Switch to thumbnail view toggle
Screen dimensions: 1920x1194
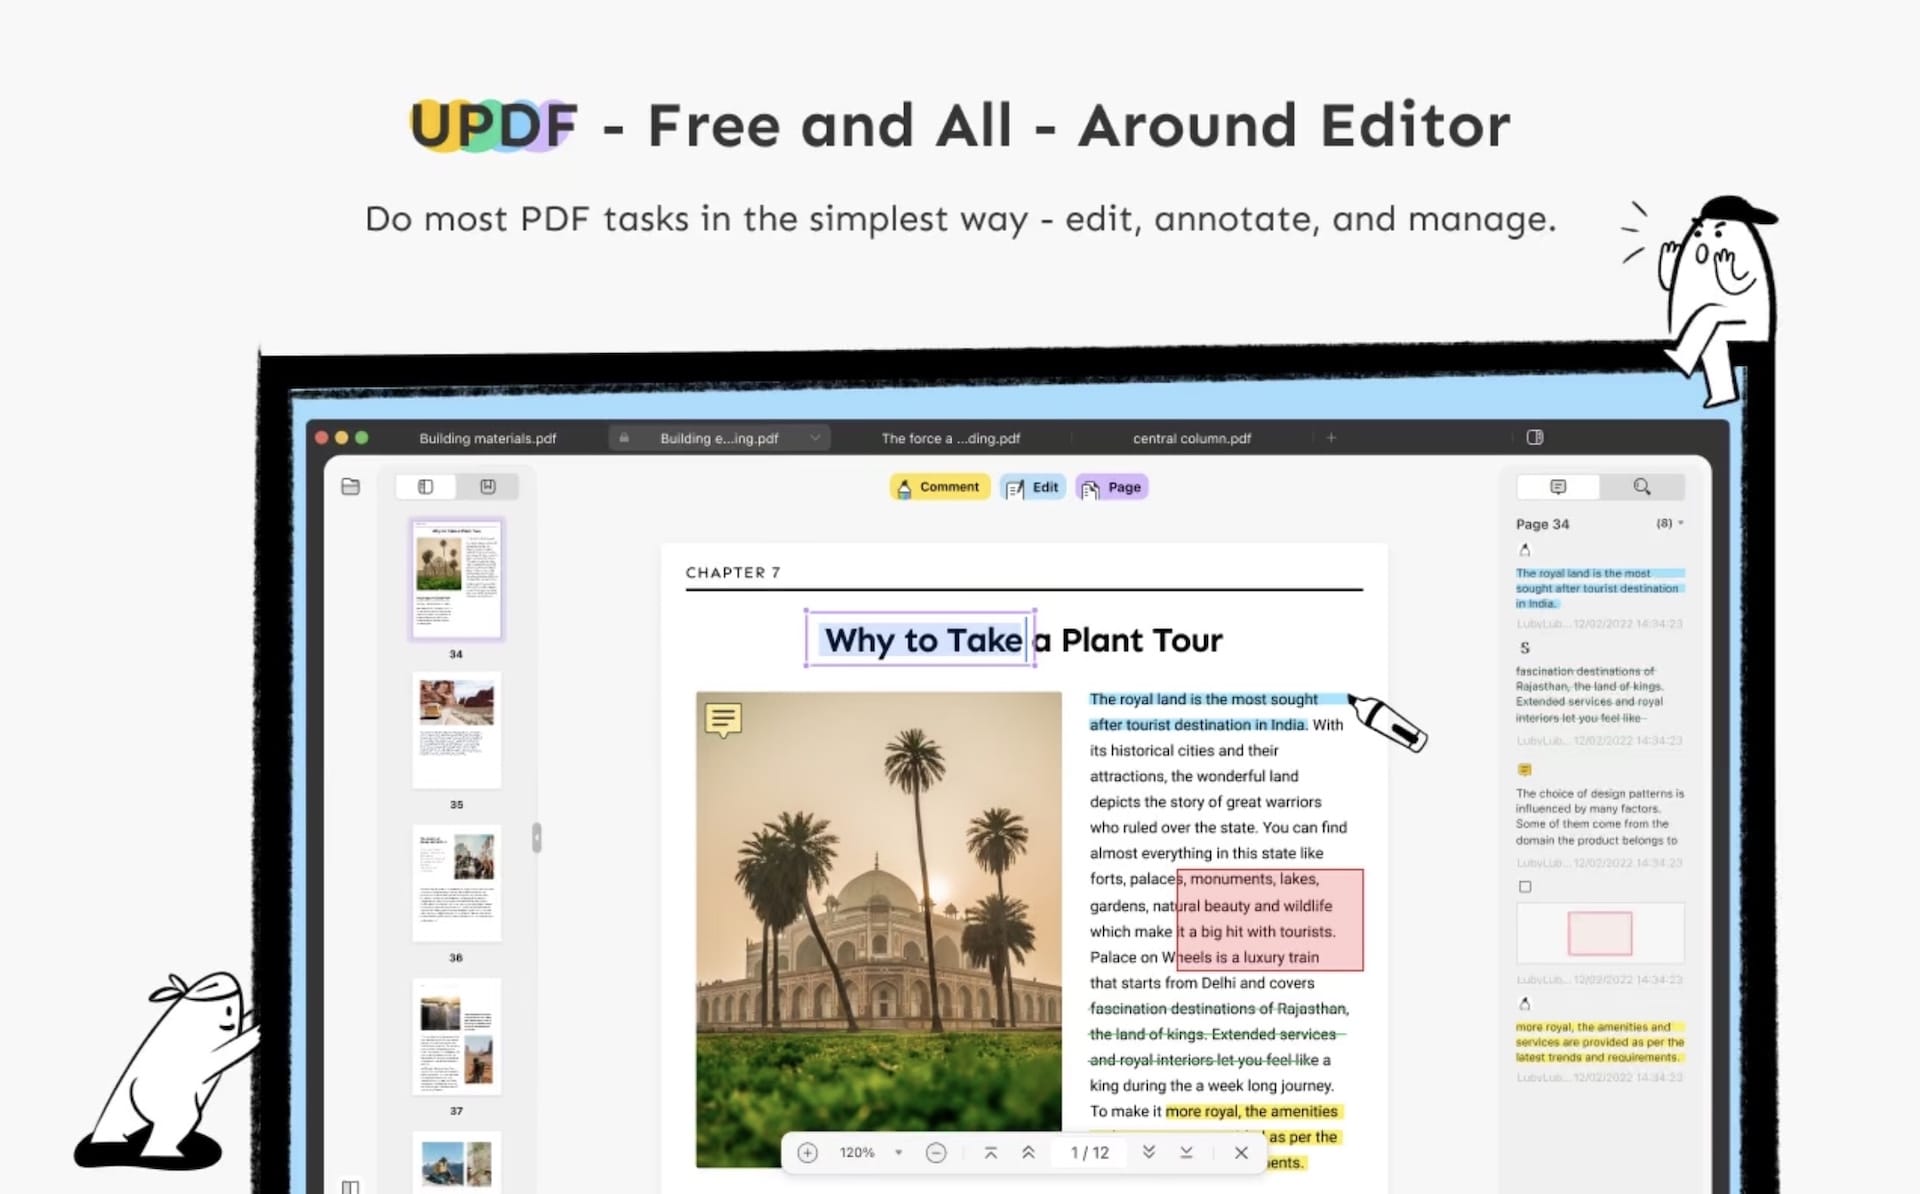click(x=426, y=487)
